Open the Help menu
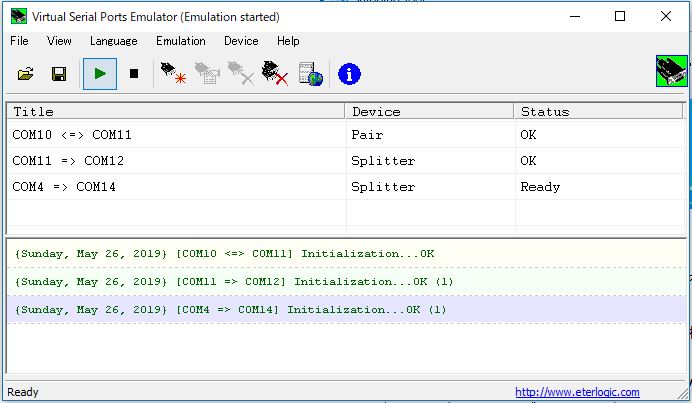 (x=288, y=41)
